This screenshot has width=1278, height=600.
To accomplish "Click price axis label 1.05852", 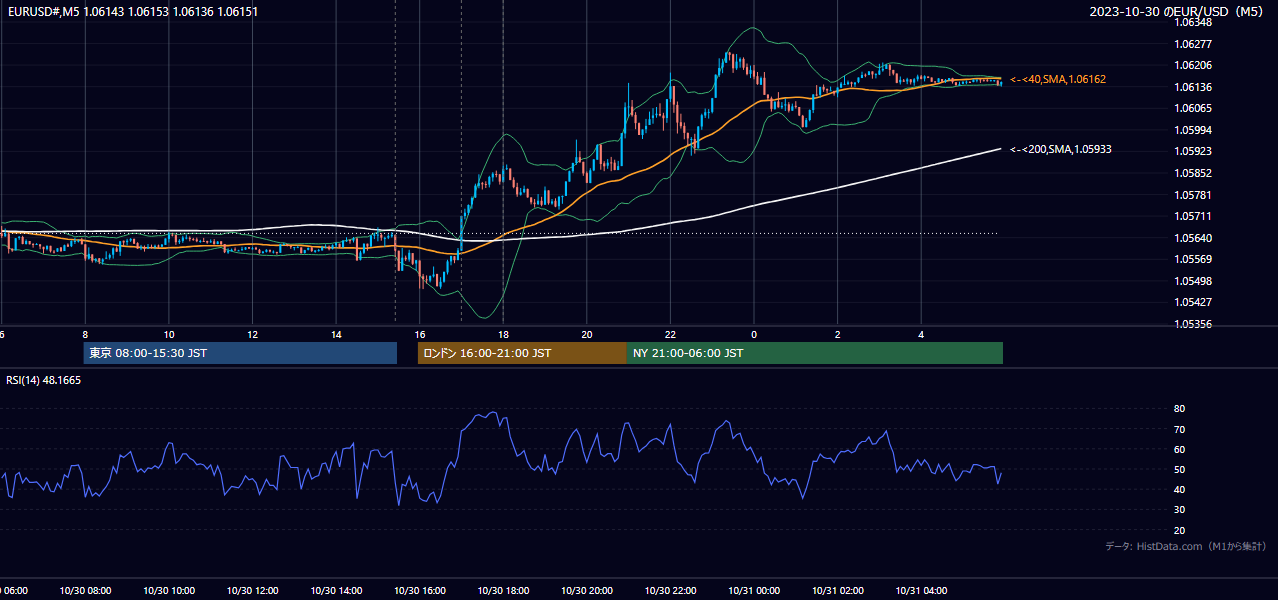I will click(1192, 173).
